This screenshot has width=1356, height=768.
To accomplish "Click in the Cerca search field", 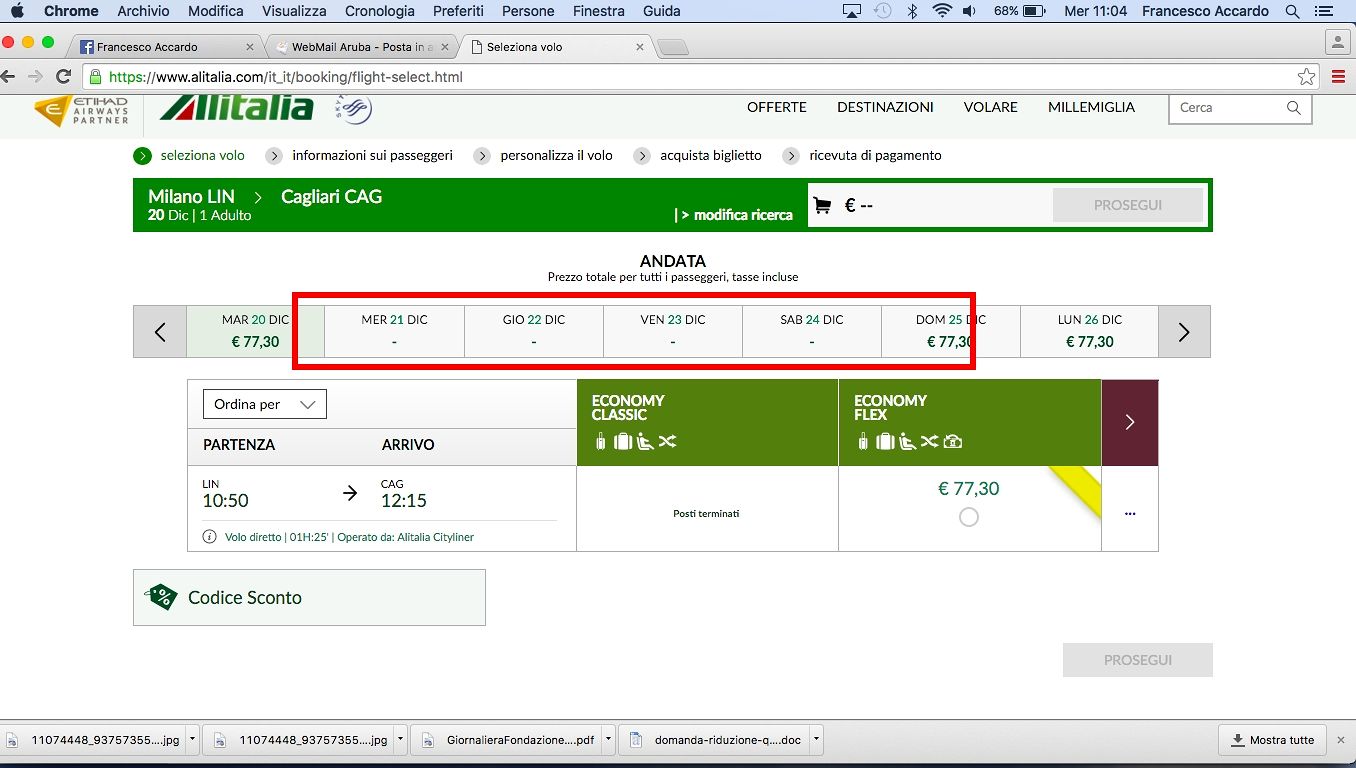I will click(1226, 108).
